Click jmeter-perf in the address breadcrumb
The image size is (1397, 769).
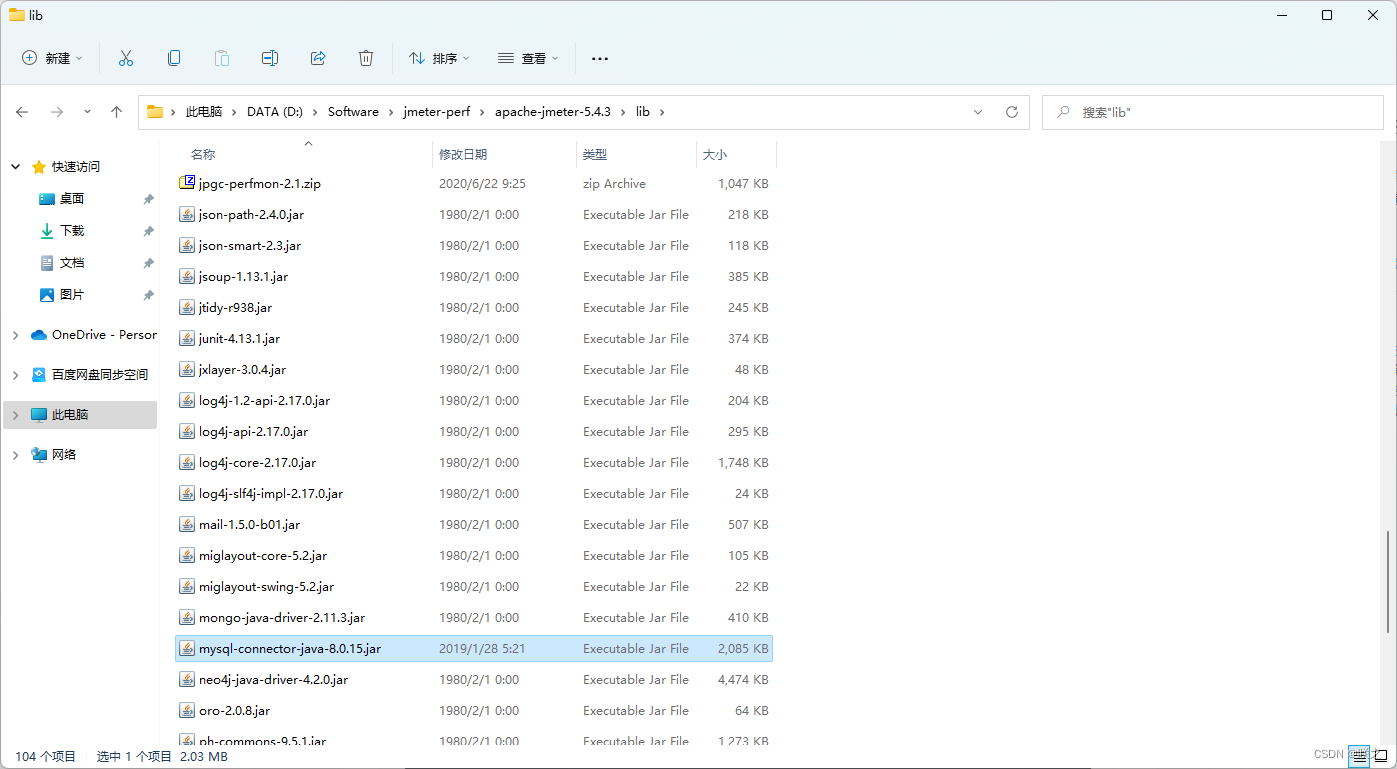(437, 112)
